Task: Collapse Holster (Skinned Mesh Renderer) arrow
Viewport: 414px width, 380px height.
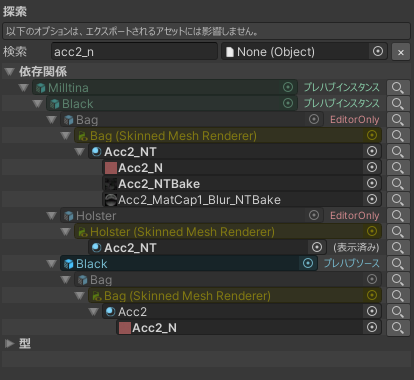Action: click(x=65, y=232)
